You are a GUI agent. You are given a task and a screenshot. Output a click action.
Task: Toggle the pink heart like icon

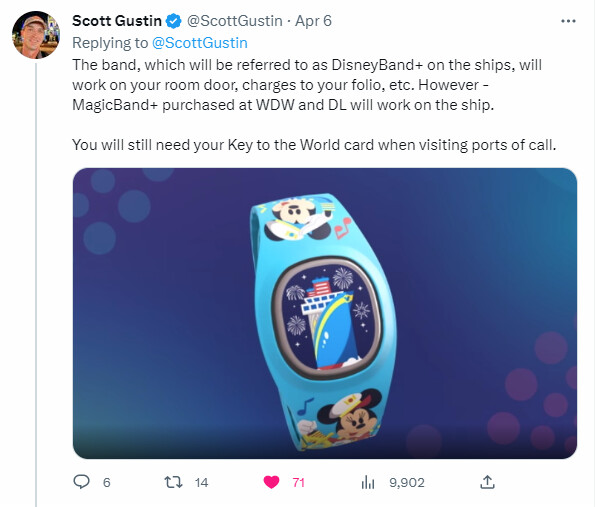click(271, 482)
